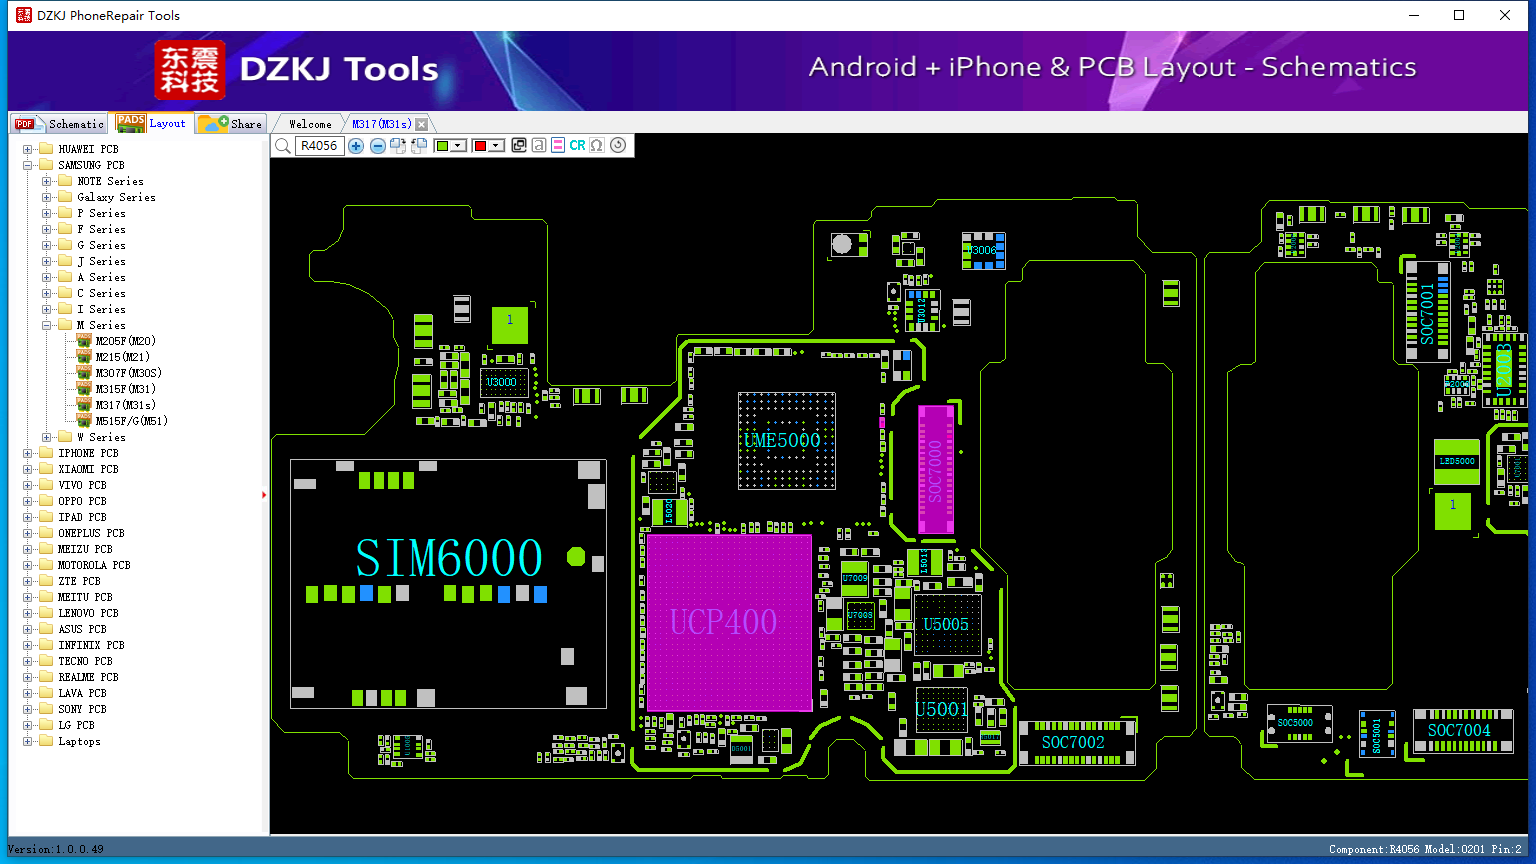Expand the IPHONE PCB node

click(28, 453)
